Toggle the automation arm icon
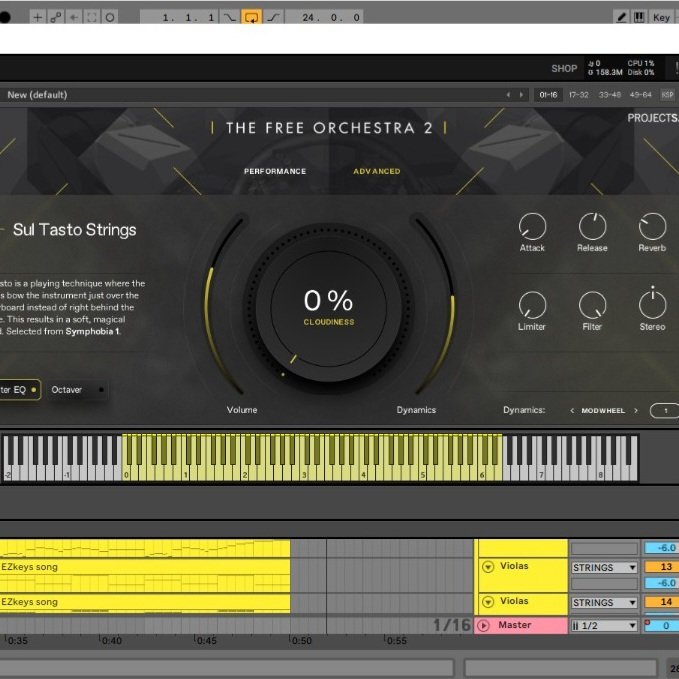The height and width of the screenshot is (679, 679). pos(56,17)
